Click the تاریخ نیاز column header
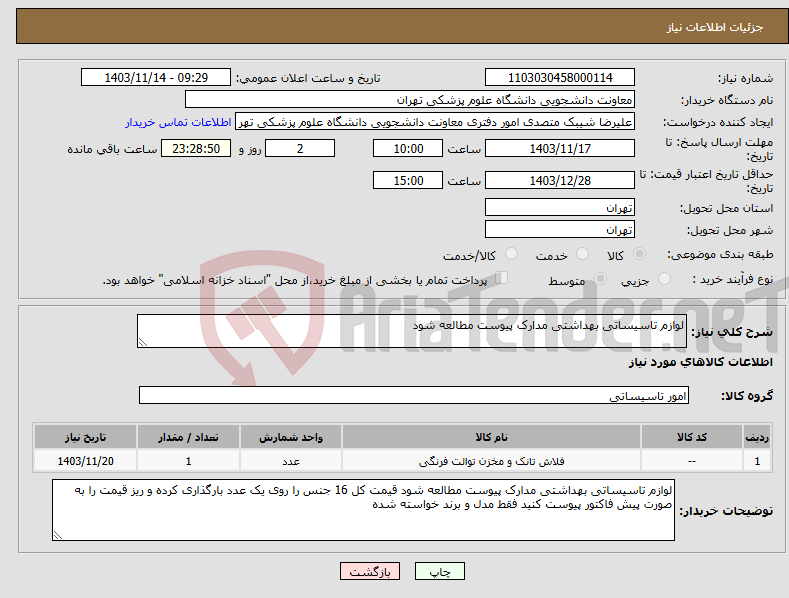The width and height of the screenshot is (789, 598). pos(86,437)
